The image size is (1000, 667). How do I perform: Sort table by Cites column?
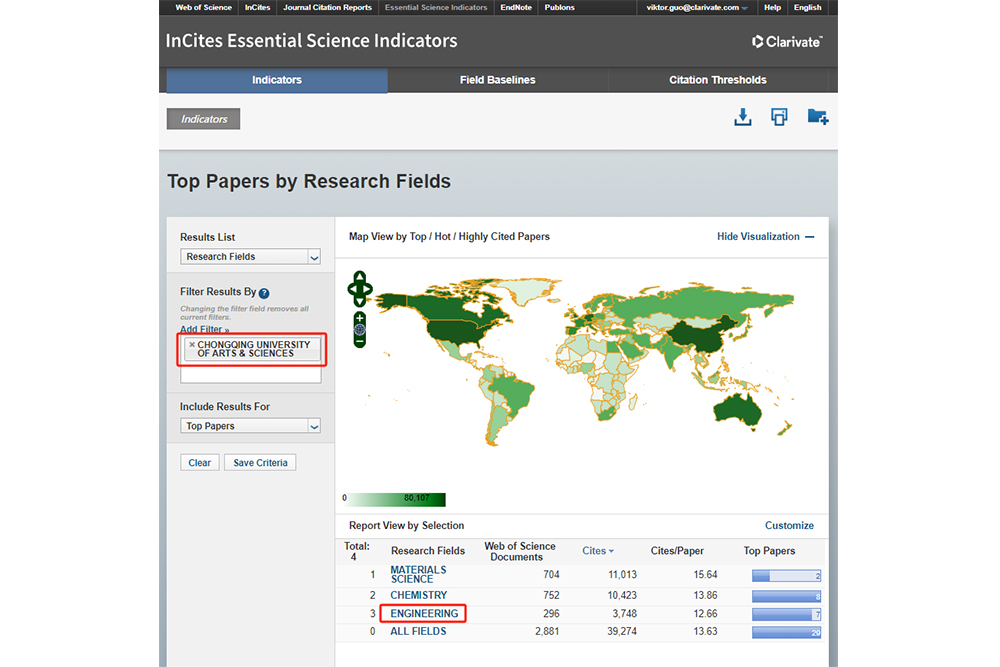[597, 551]
